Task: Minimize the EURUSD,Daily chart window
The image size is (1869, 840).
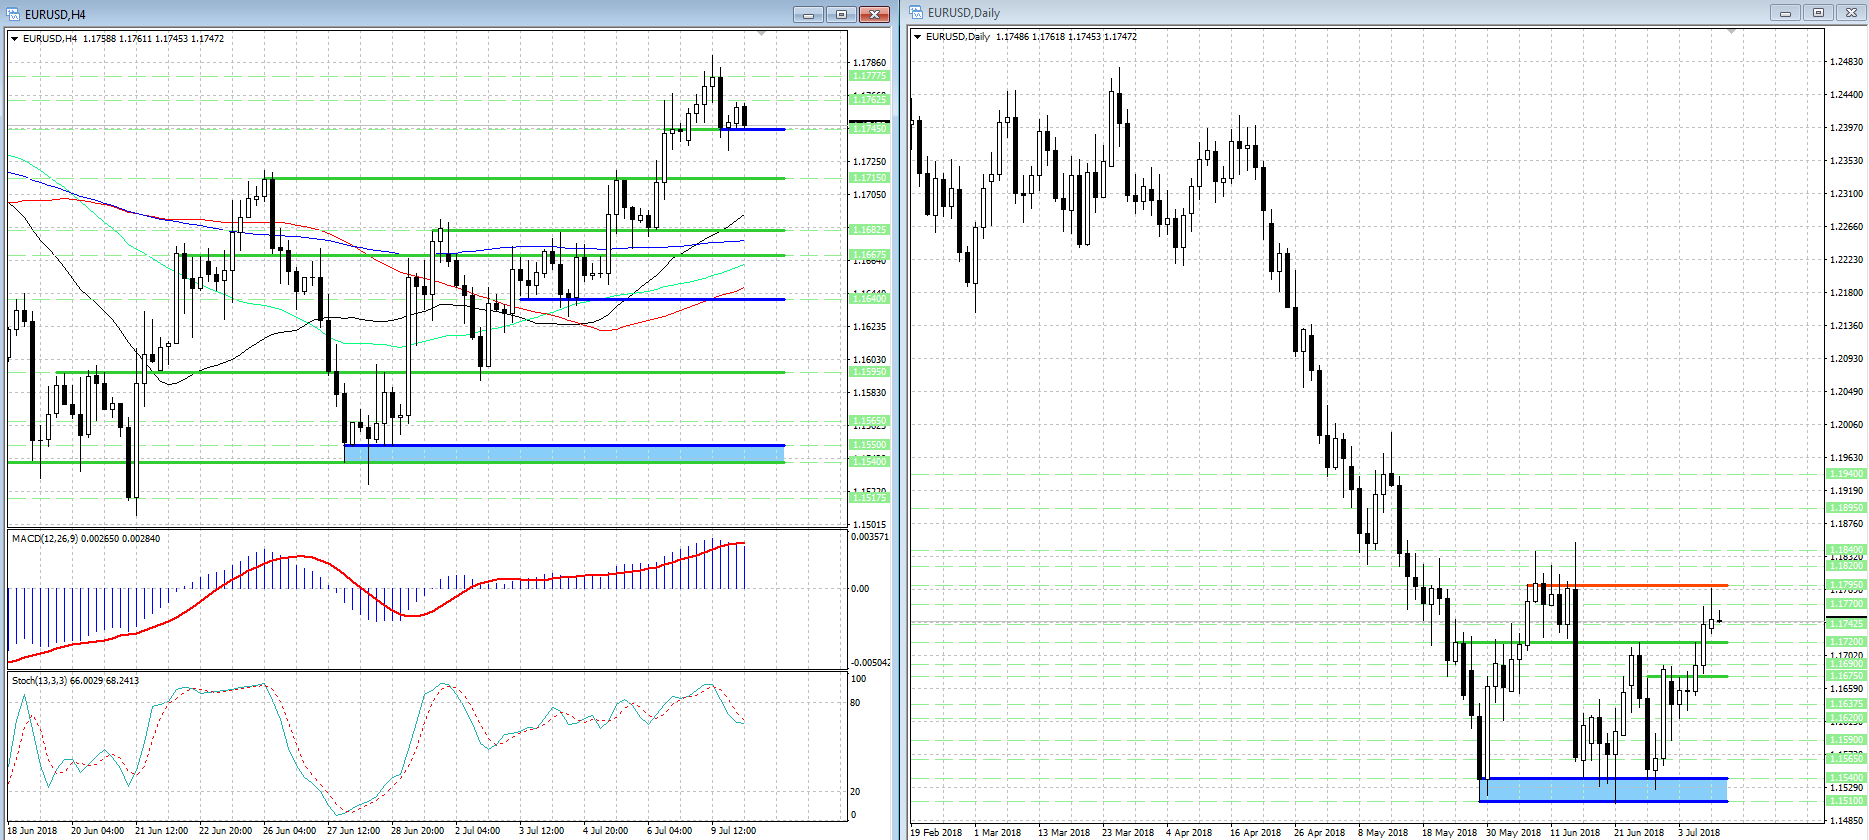Action: pos(1785,13)
